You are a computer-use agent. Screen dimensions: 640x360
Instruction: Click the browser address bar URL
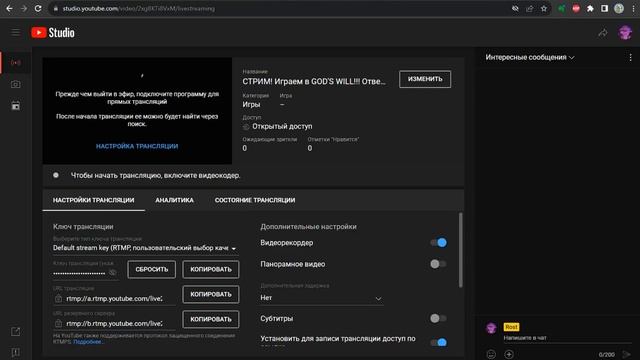click(139, 9)
